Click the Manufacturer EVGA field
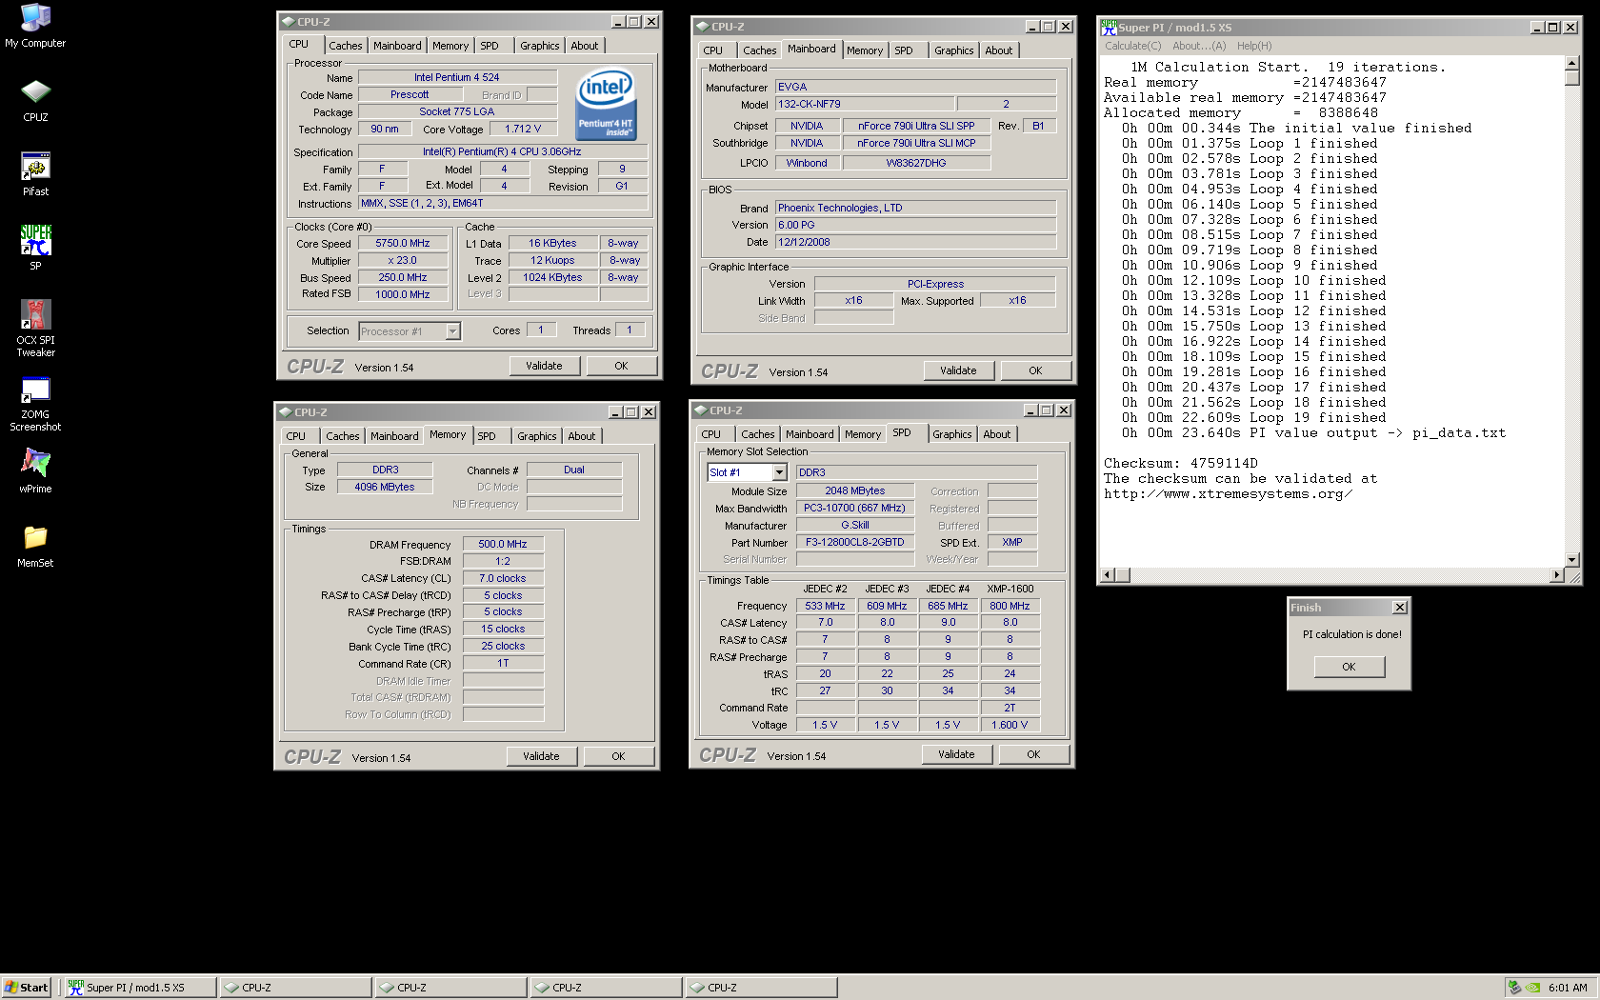Viewport: 1600px width, 1000px height. pyautogui.click(x=916, y=87)
